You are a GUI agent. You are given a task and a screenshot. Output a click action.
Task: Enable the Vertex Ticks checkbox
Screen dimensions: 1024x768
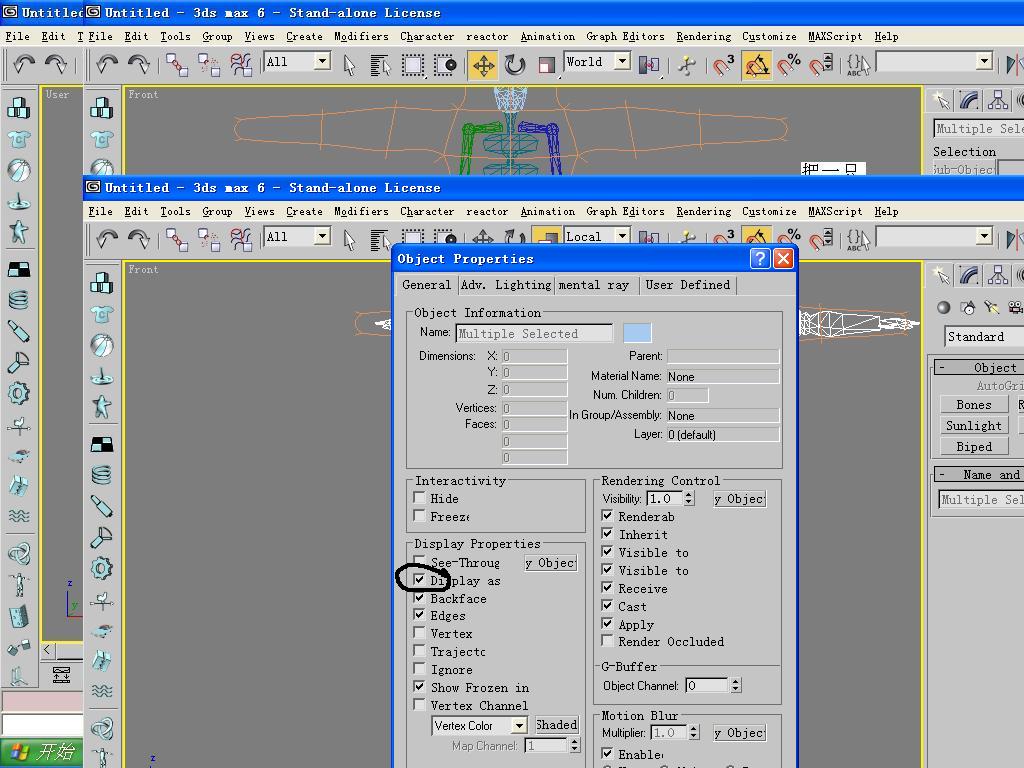[x=419, y=633]
